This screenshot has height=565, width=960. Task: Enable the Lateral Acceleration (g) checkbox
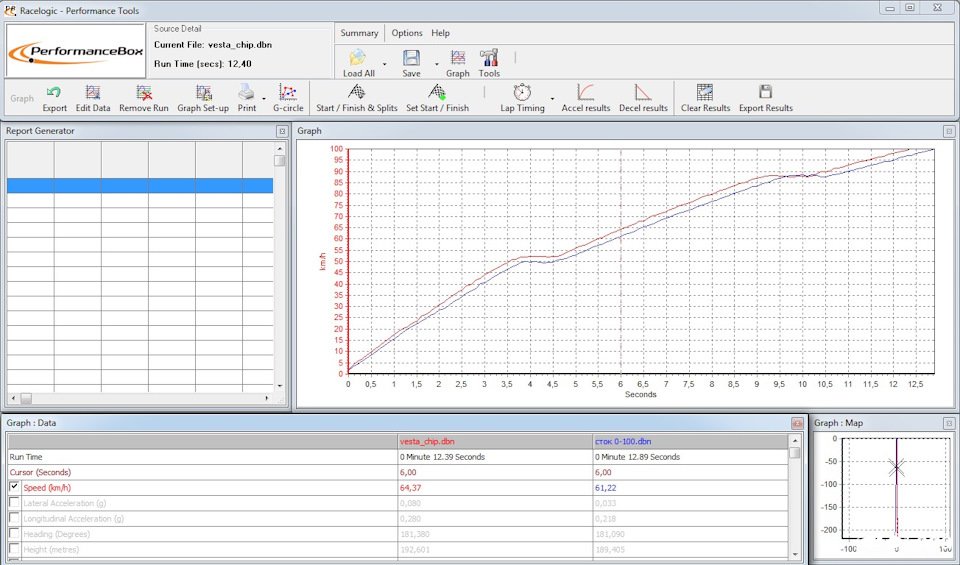[x=14, y=503]
